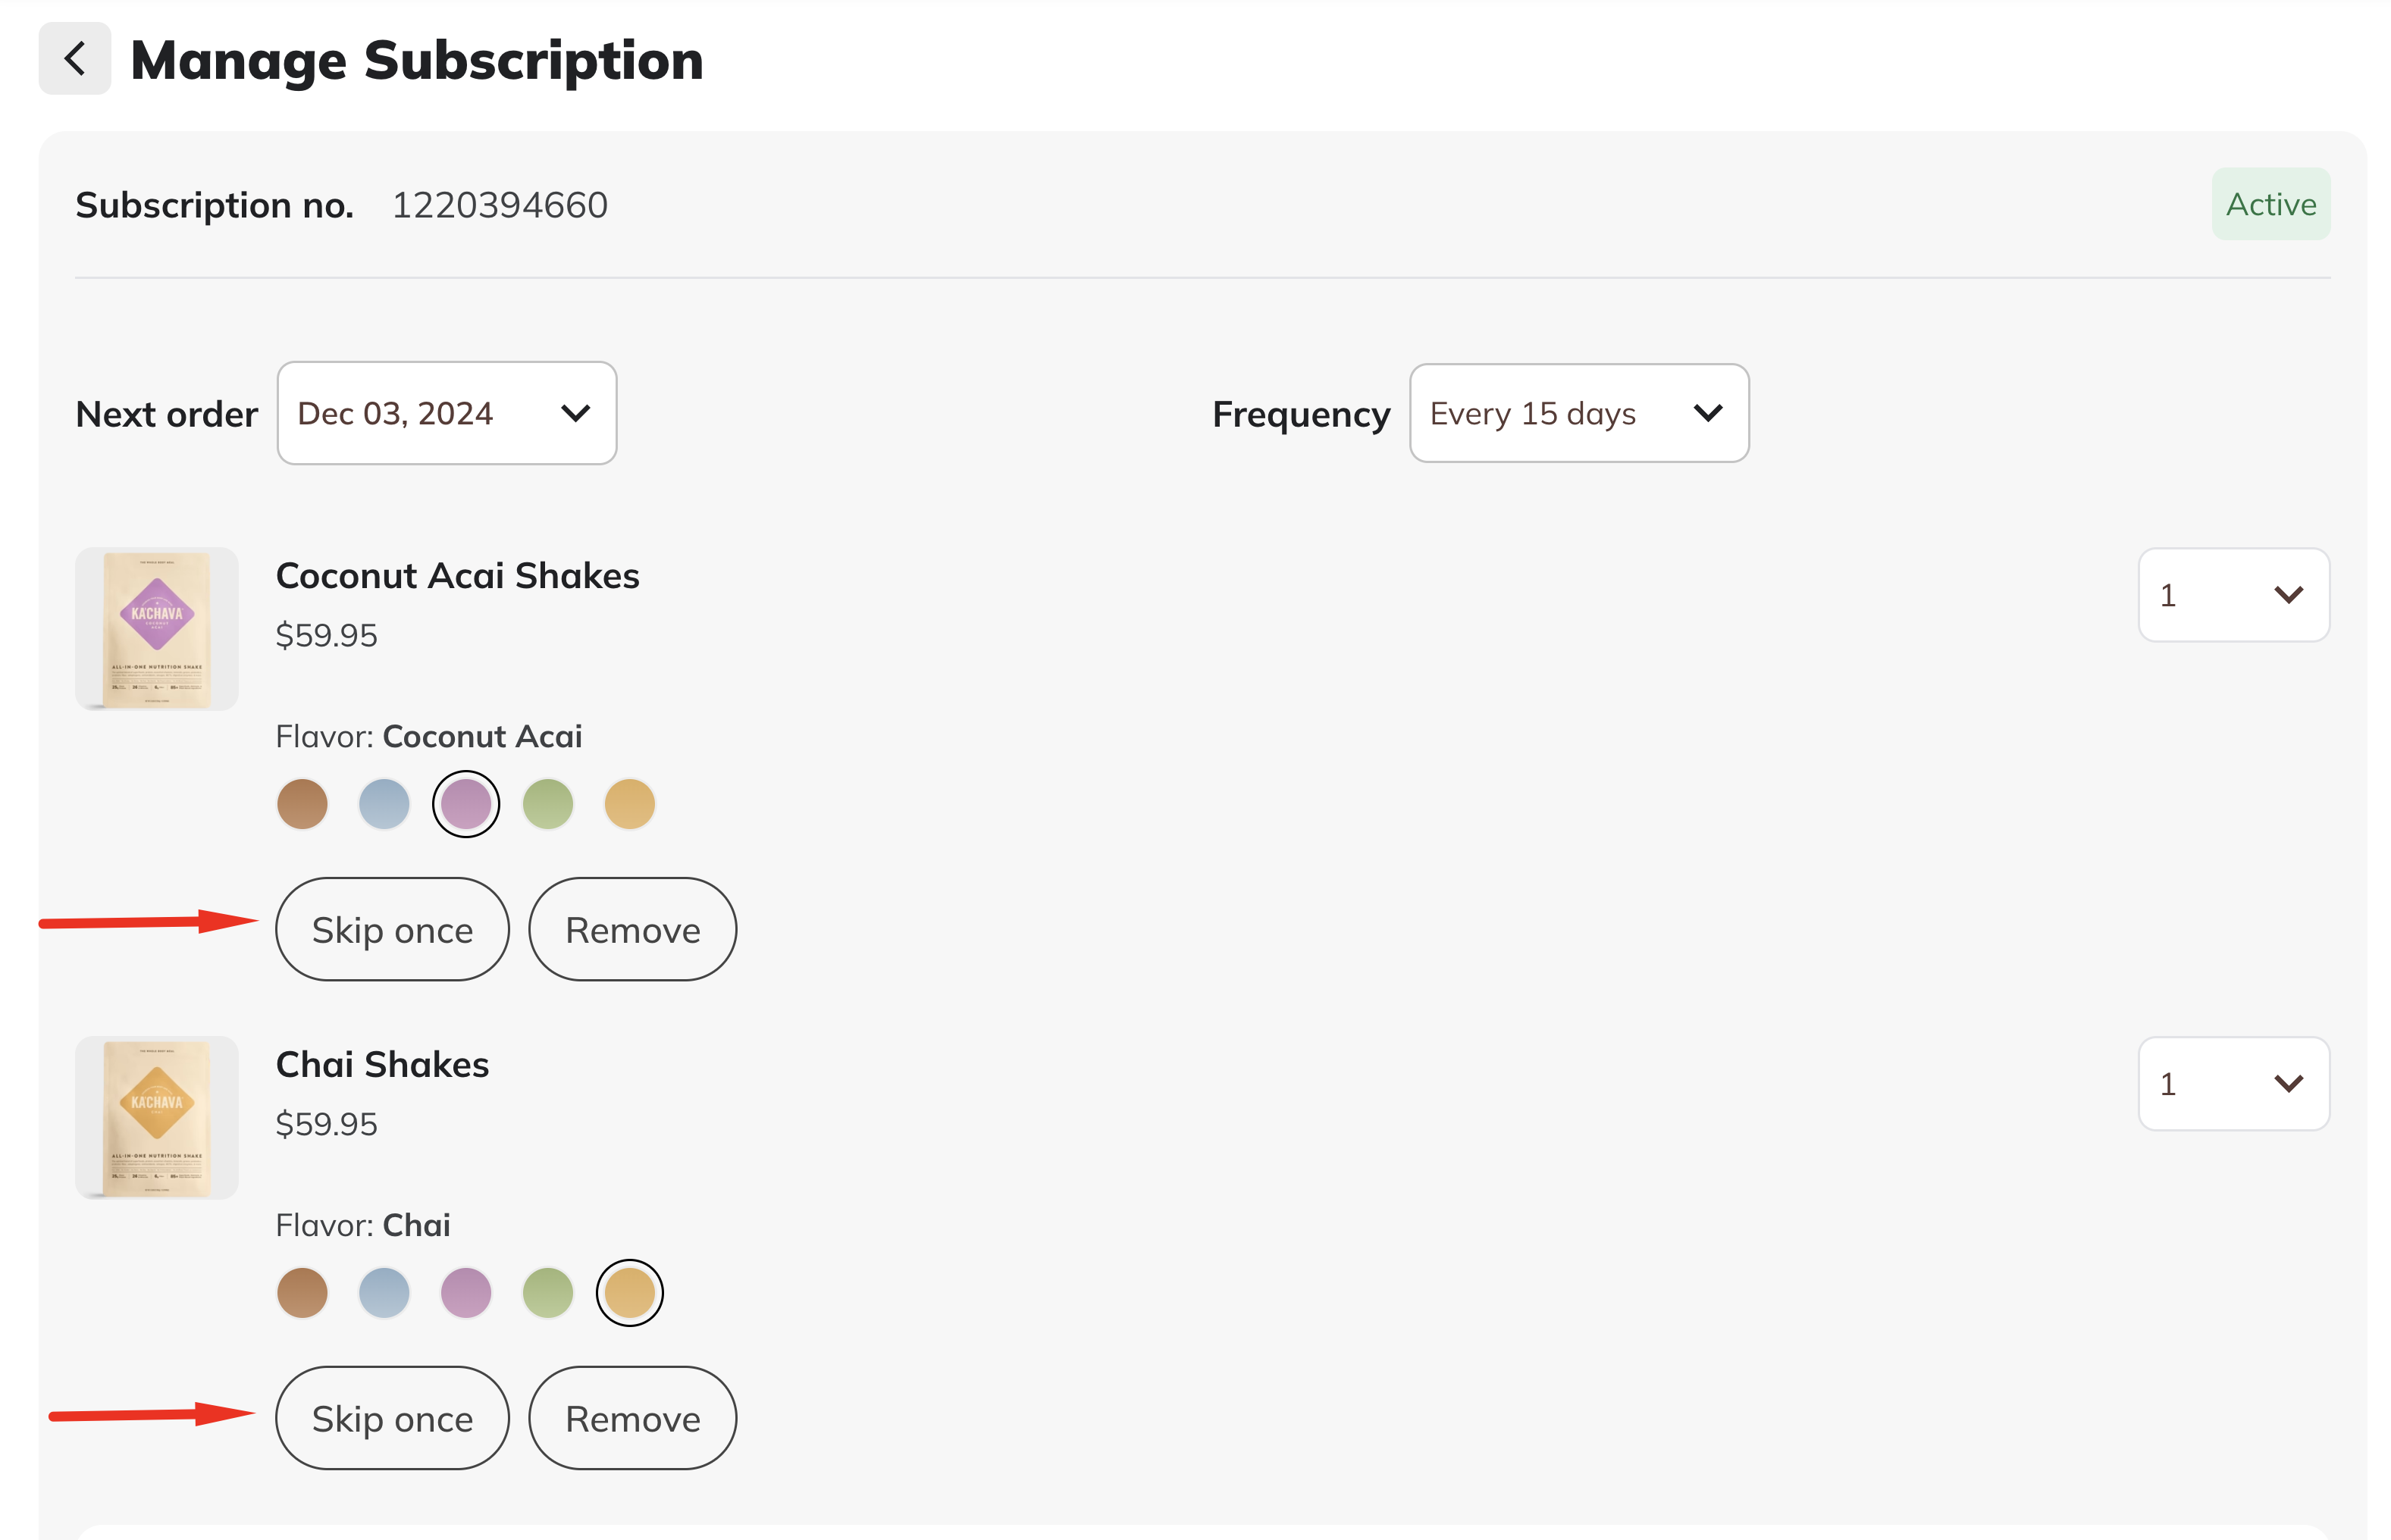Select blue flavor swatch for Coconut Acai Shakes
The width and height of the screenshot is (2391, 1540).
[384, 804]
